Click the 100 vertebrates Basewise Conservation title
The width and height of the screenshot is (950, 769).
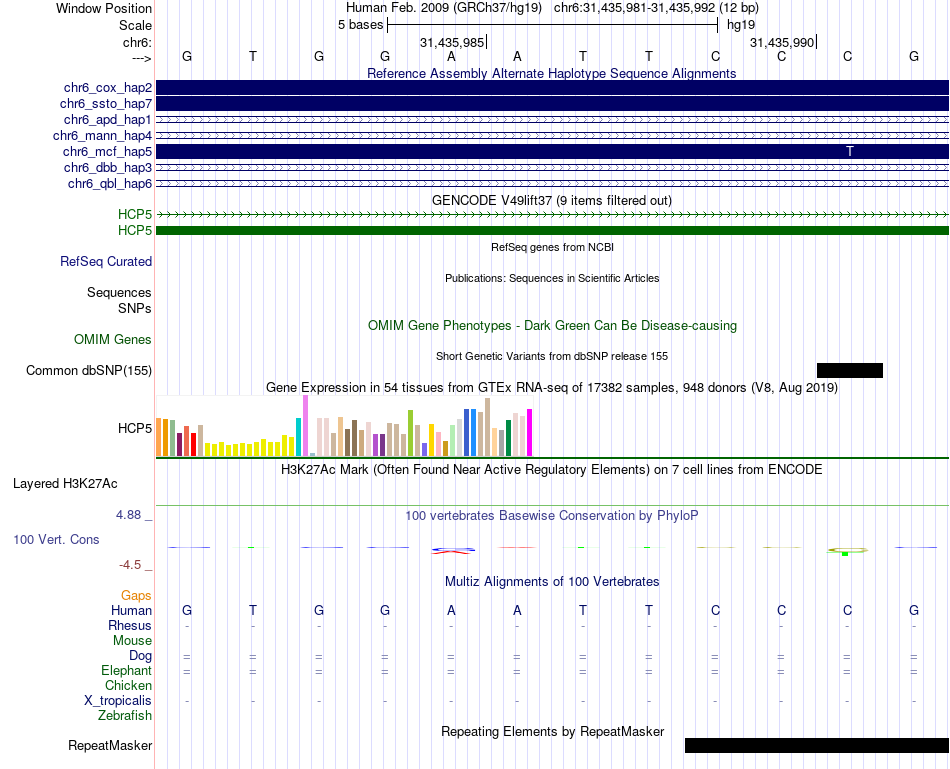point(552,516)
